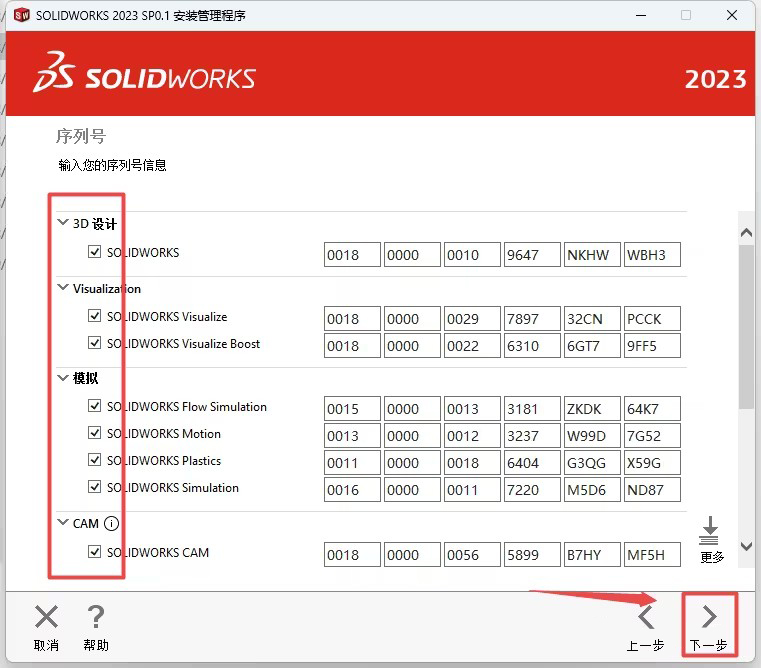Viewport: 761px width, 668px height.
Task: Click SOLIDWORKS Flow Simulation label
Action: (x=187, y=406)
